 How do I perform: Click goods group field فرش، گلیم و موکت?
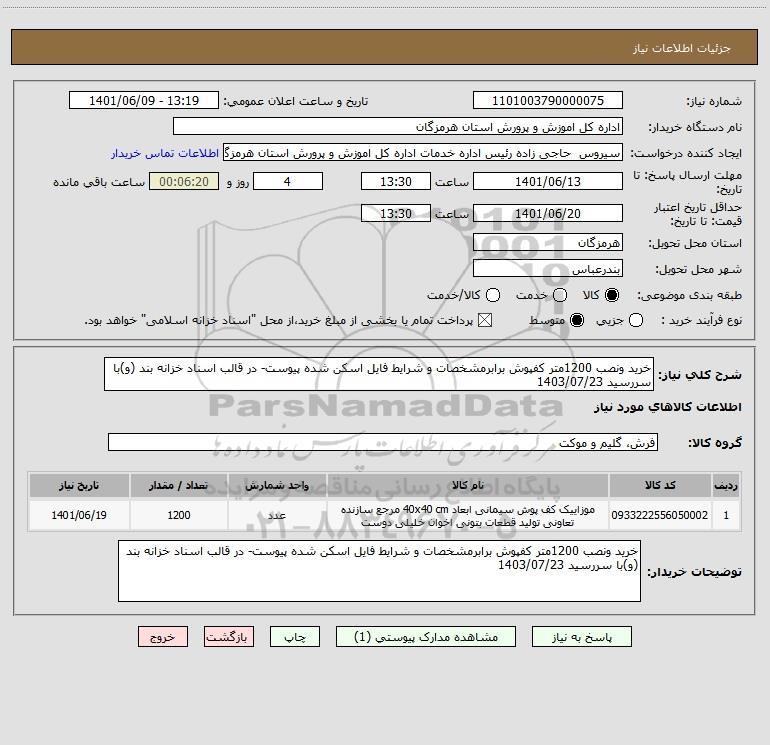(383, 442)
